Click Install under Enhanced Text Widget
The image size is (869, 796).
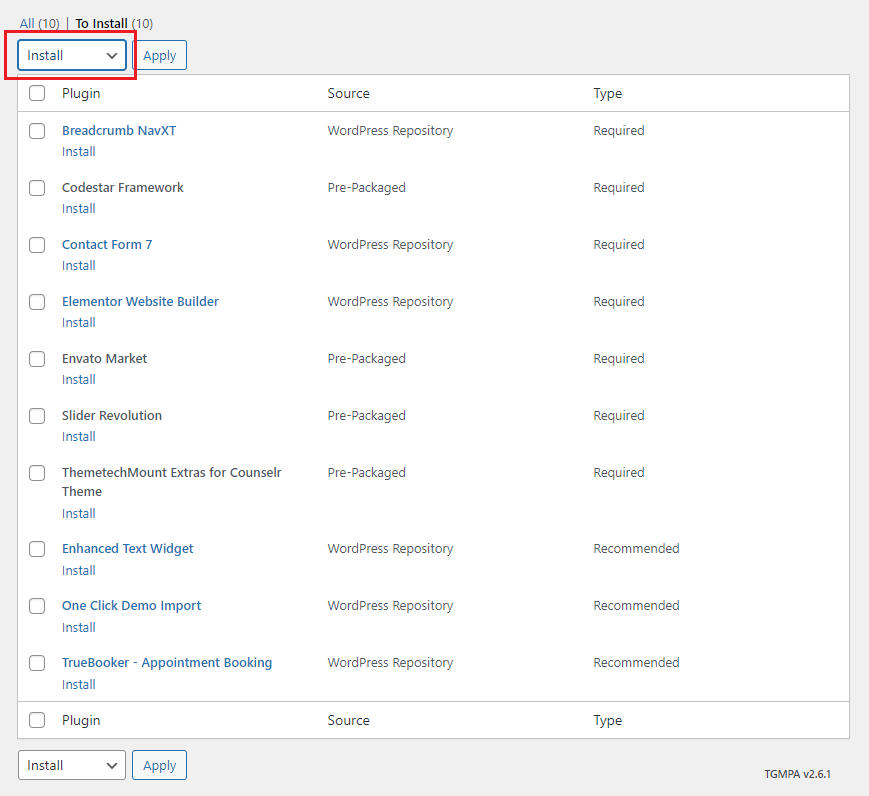79,571
